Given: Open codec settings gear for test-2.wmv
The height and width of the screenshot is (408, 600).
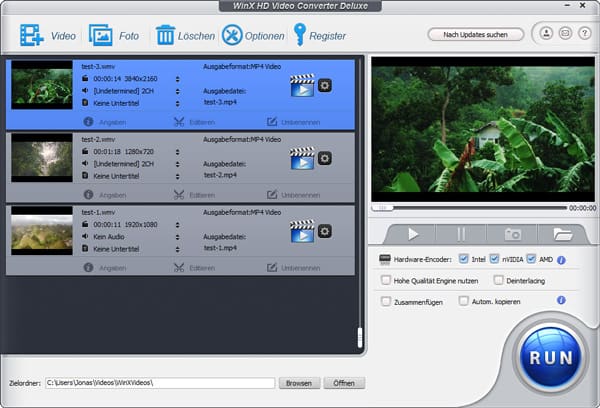Looking at the screenshot, I should (325, 158).
